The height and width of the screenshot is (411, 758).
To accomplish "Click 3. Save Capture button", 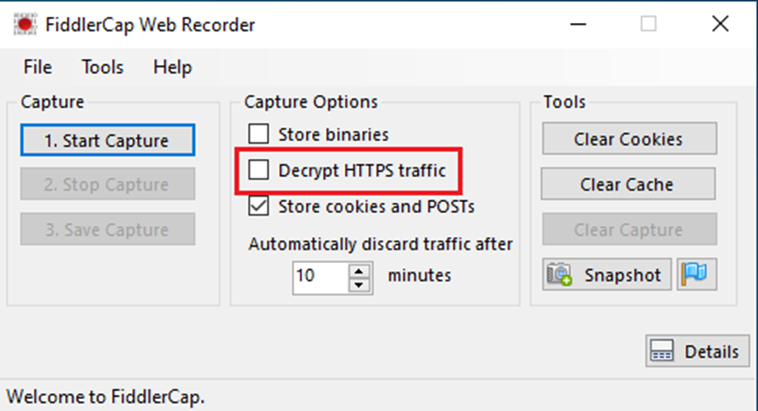I will pyautogui.click(x=108, y=229).
